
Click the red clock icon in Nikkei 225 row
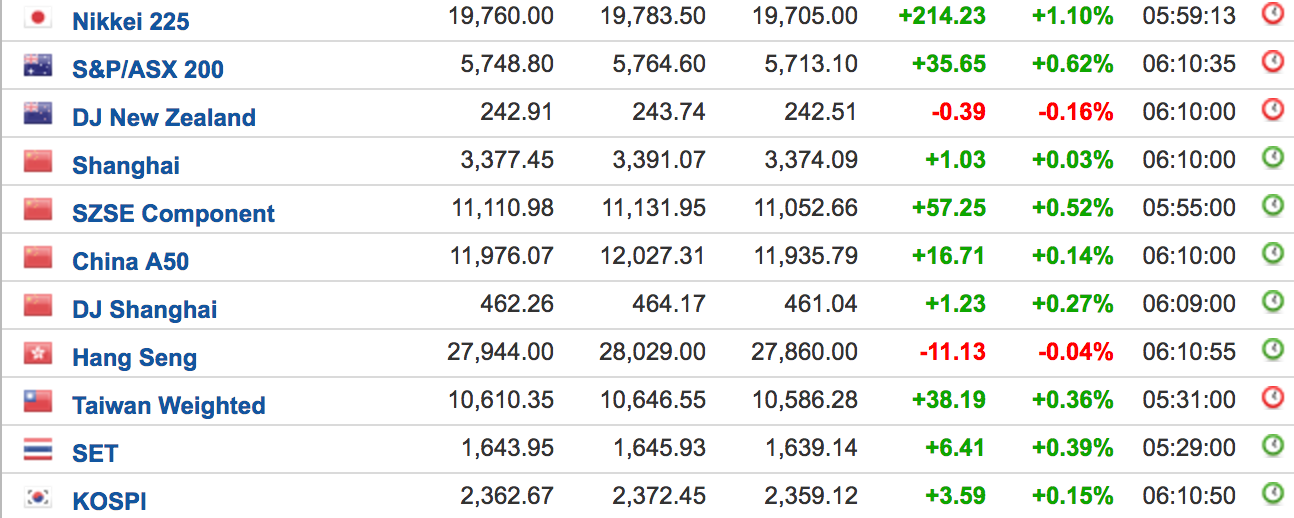[1272, 14]
